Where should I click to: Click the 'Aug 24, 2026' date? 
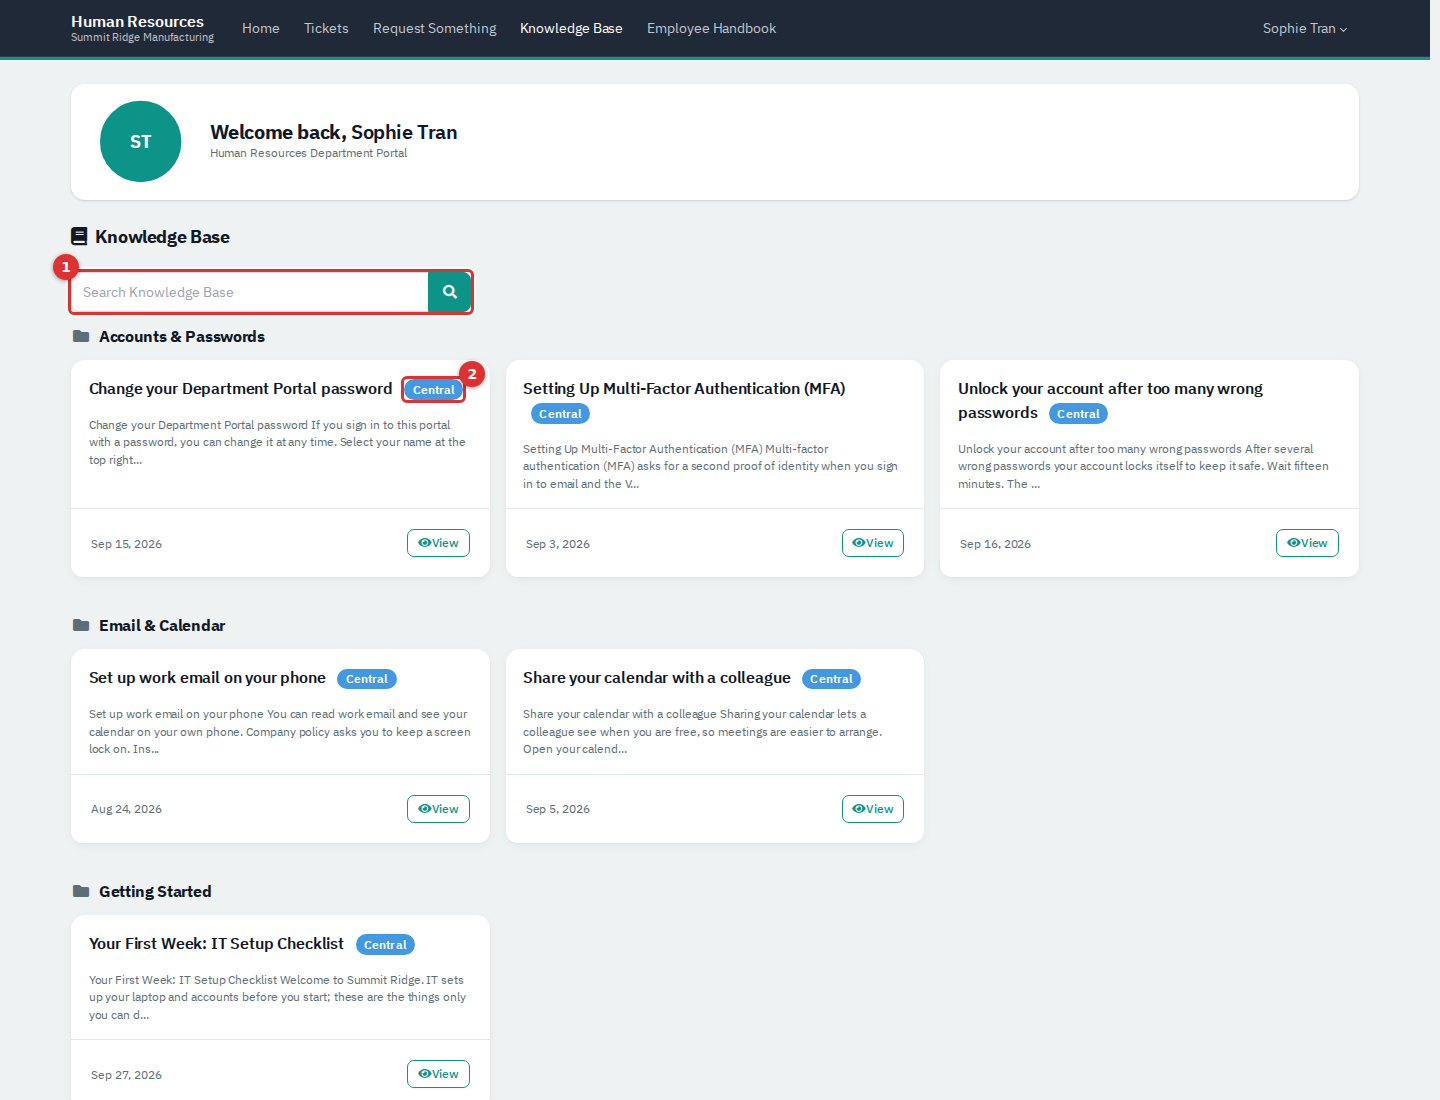point(126,809)
